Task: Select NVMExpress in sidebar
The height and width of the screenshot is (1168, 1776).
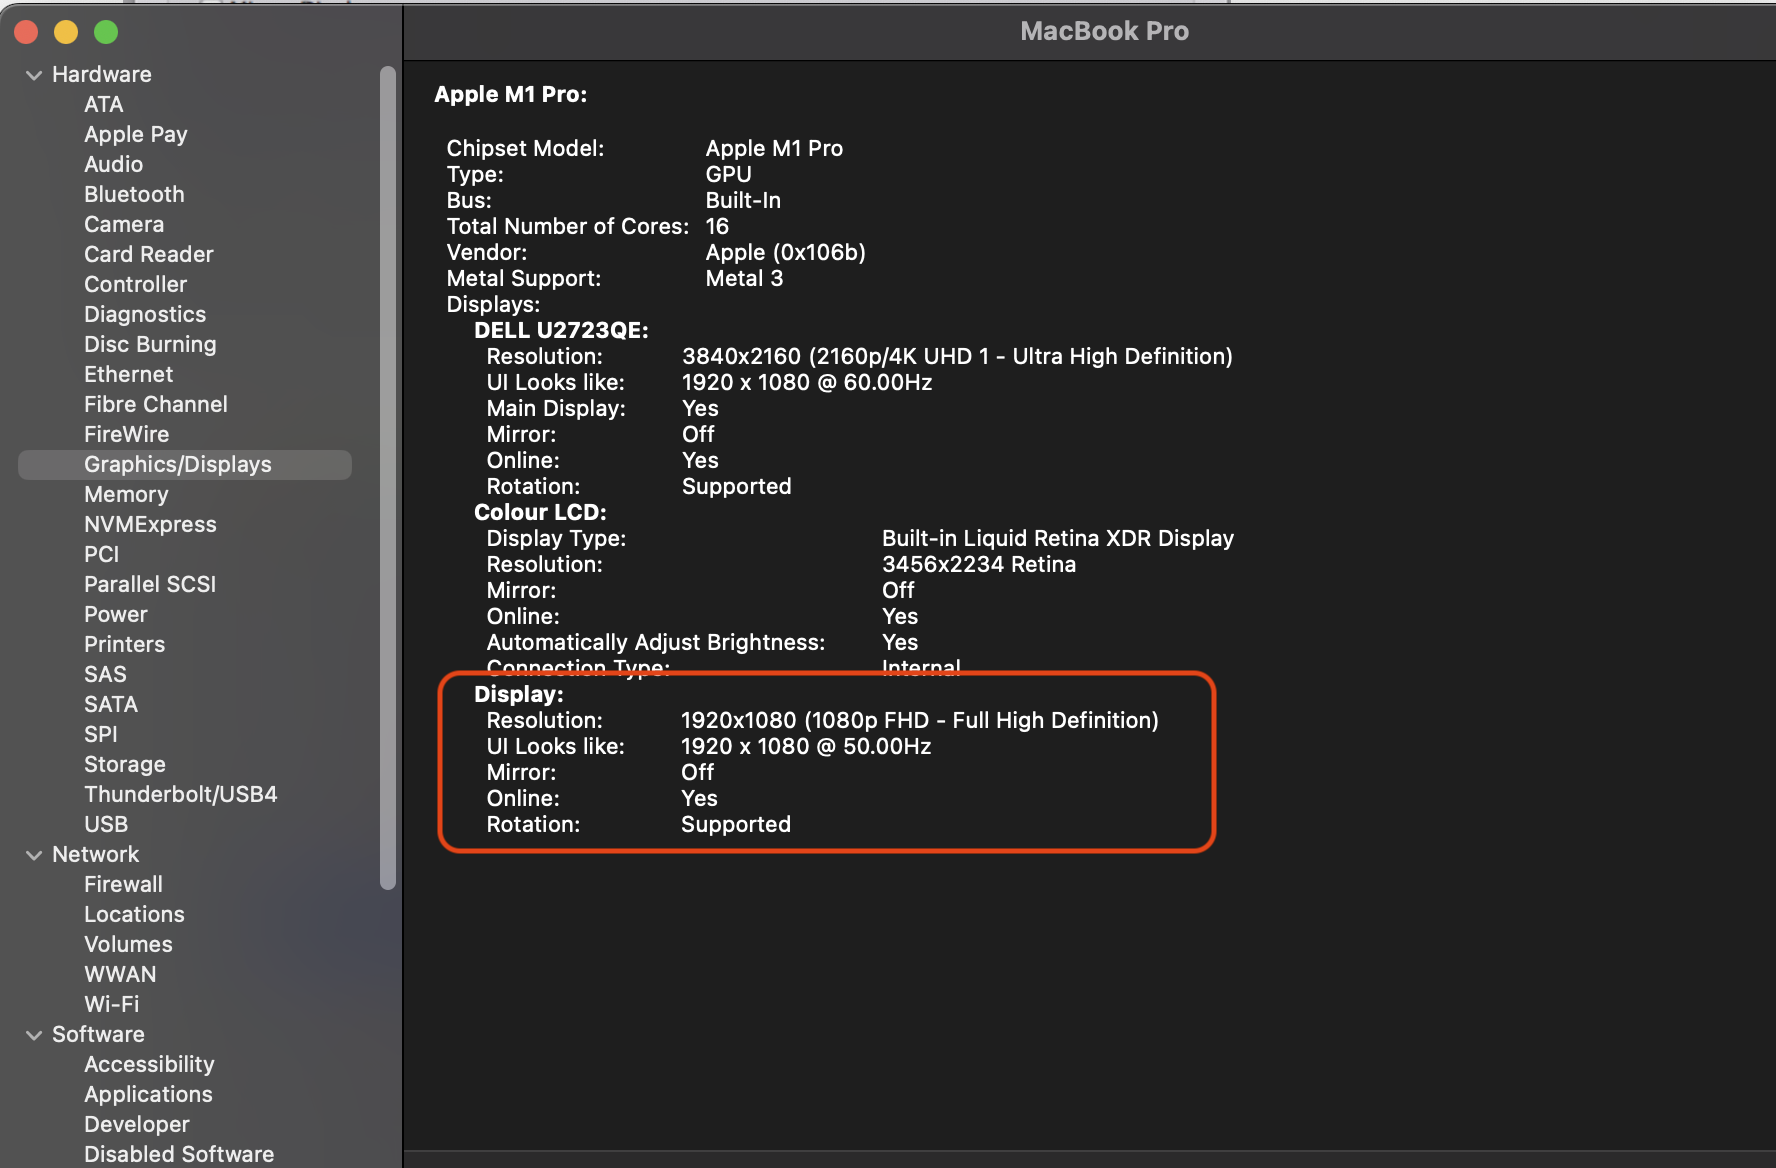Action: coord(150,525)
